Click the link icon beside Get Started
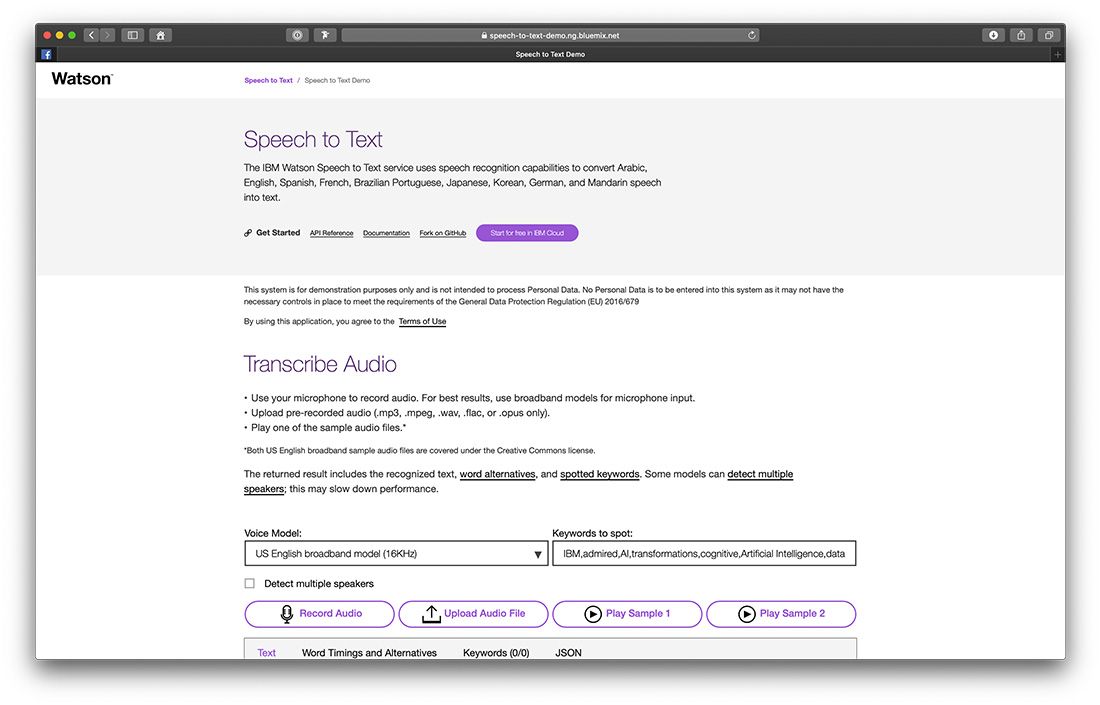 pos(248,233)
